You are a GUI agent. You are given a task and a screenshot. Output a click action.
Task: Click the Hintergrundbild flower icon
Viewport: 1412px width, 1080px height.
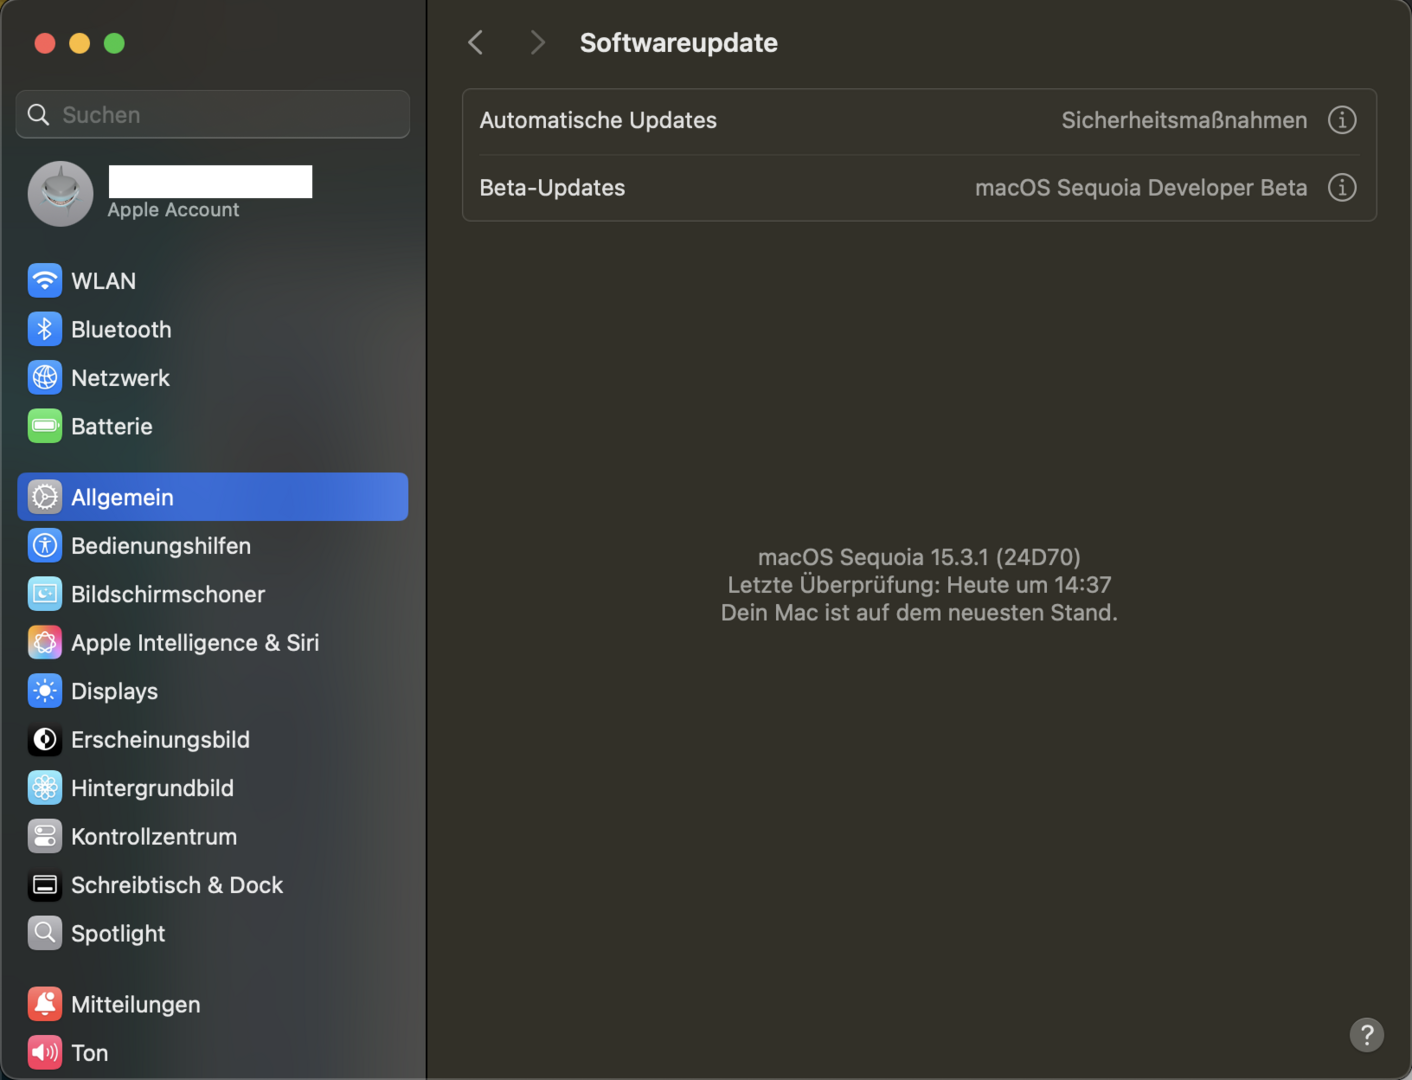[45, 788]
